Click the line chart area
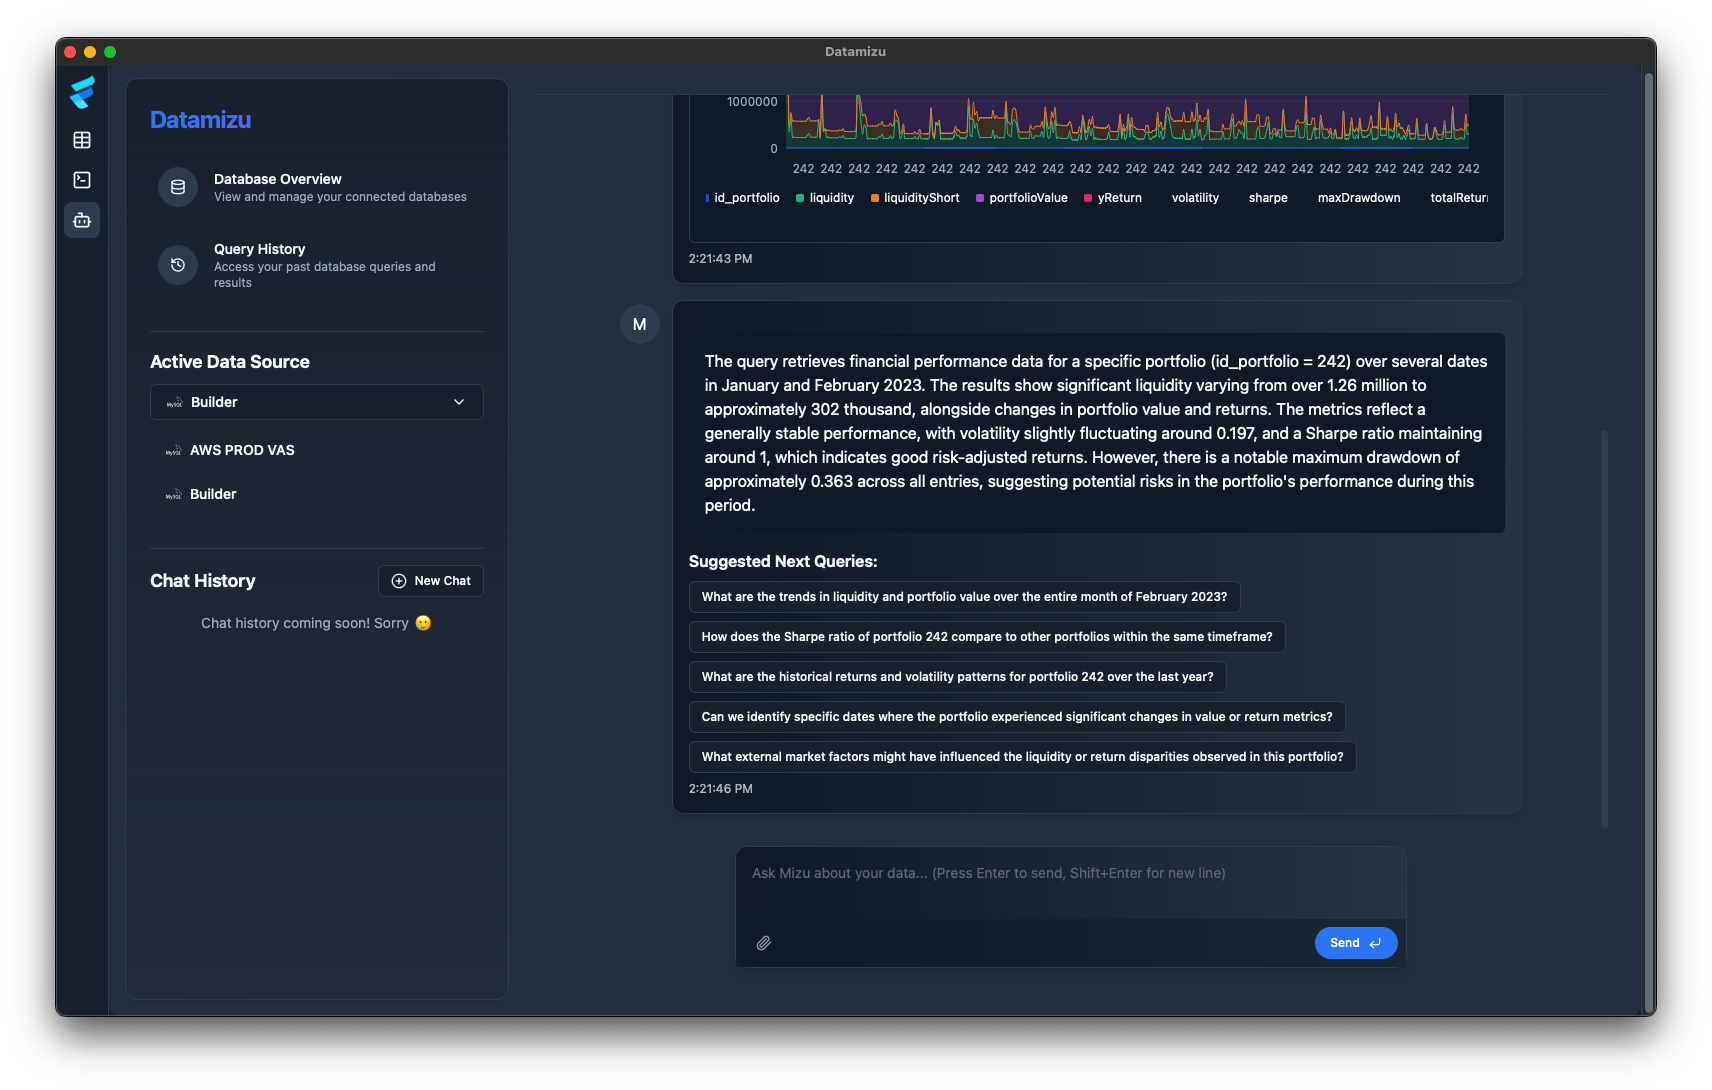The image size is (1712, 1090). (x=1128, y=122)
